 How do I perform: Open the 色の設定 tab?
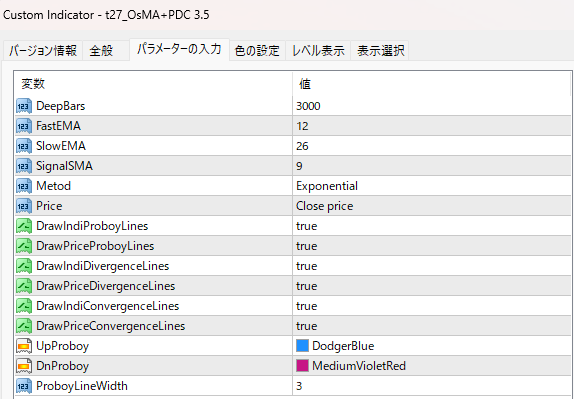[257, 51]
